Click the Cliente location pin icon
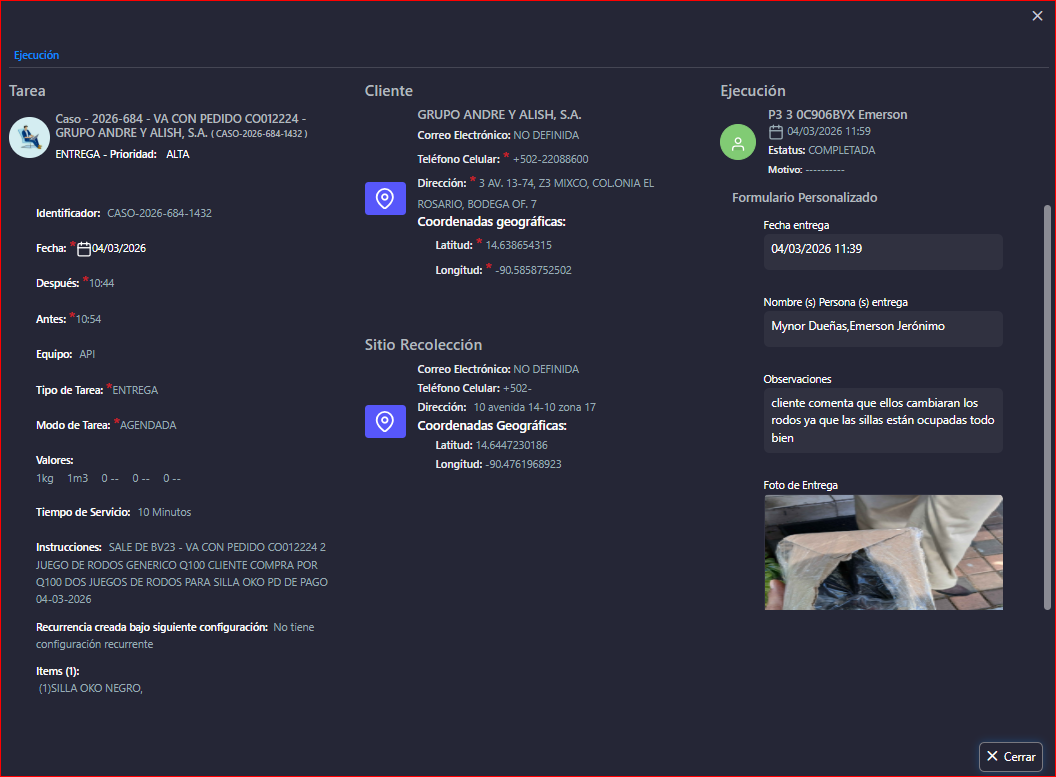Screen dimensions: 1056x777 [385, 198]
